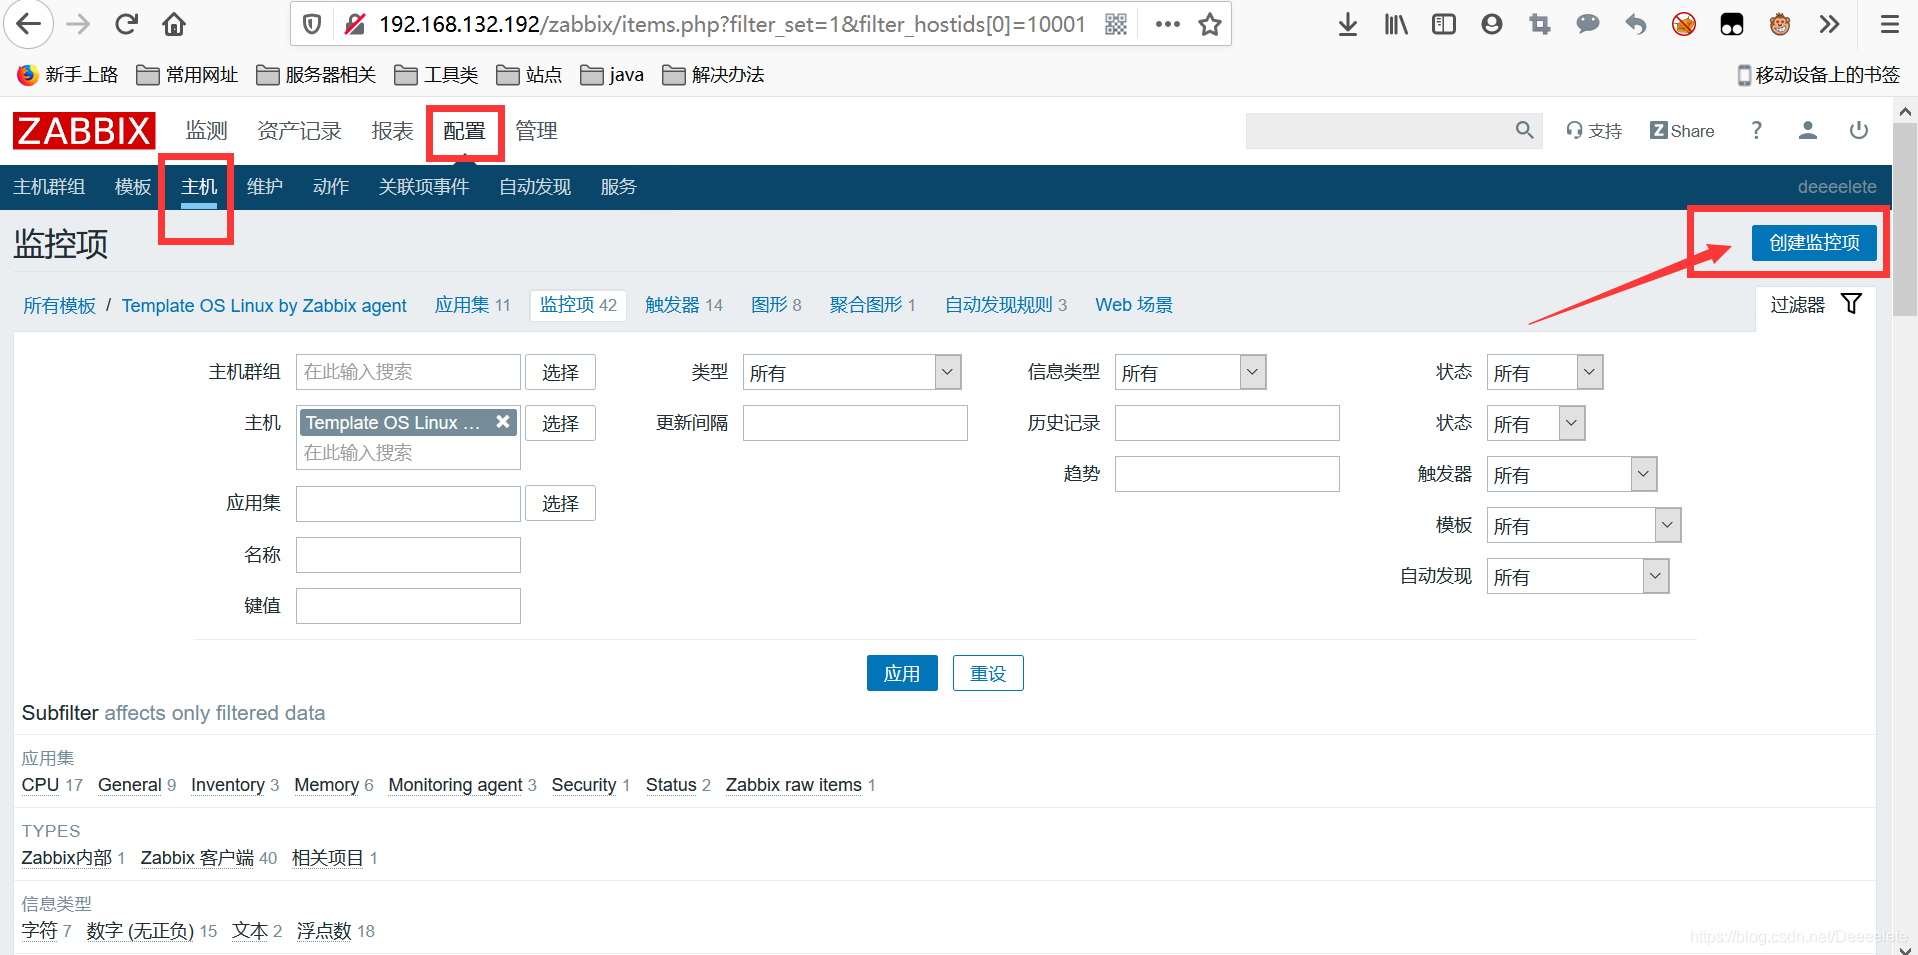Open the Firefox hamburger menu
Viewport: 1918px width, 955px height.
pos(1889,24)
